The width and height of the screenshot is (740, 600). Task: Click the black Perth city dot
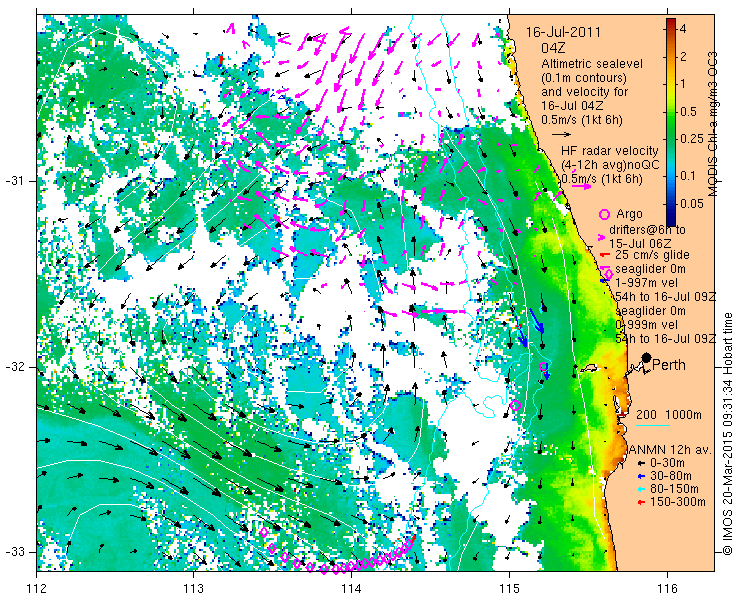click(x=647, y=358)
